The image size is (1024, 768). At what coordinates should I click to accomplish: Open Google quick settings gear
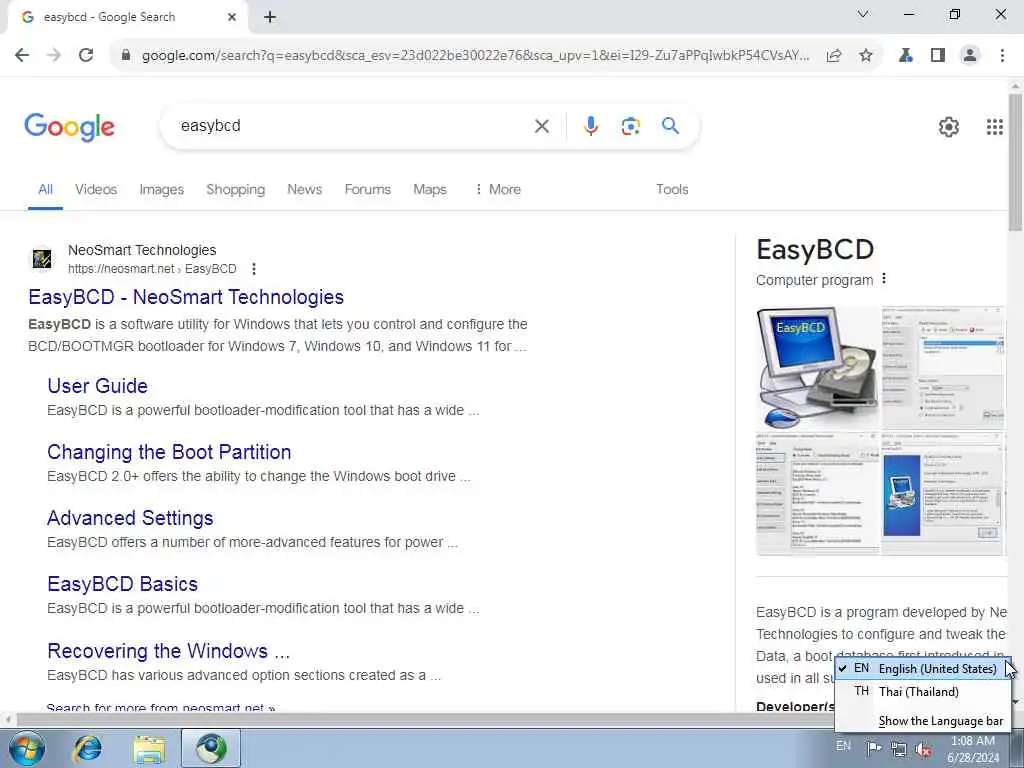(948, 127)
